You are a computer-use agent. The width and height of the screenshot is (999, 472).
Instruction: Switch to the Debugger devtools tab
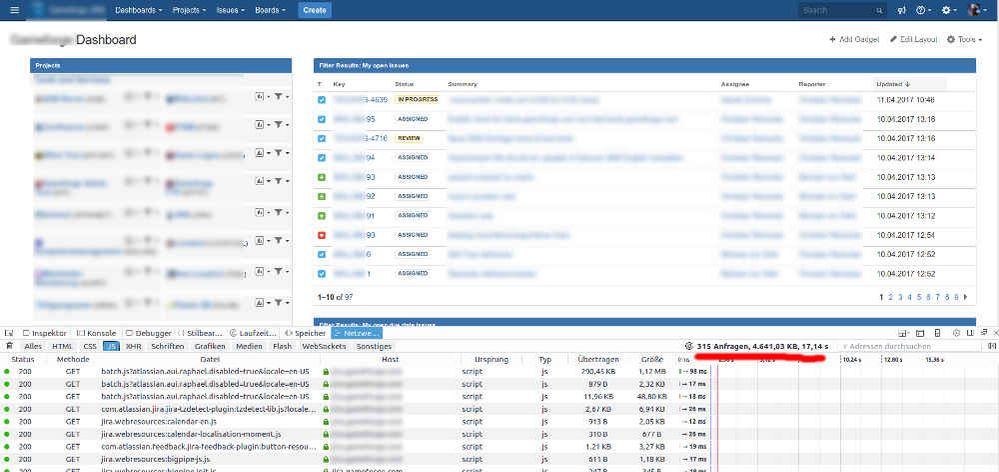(x=149, y=333)
